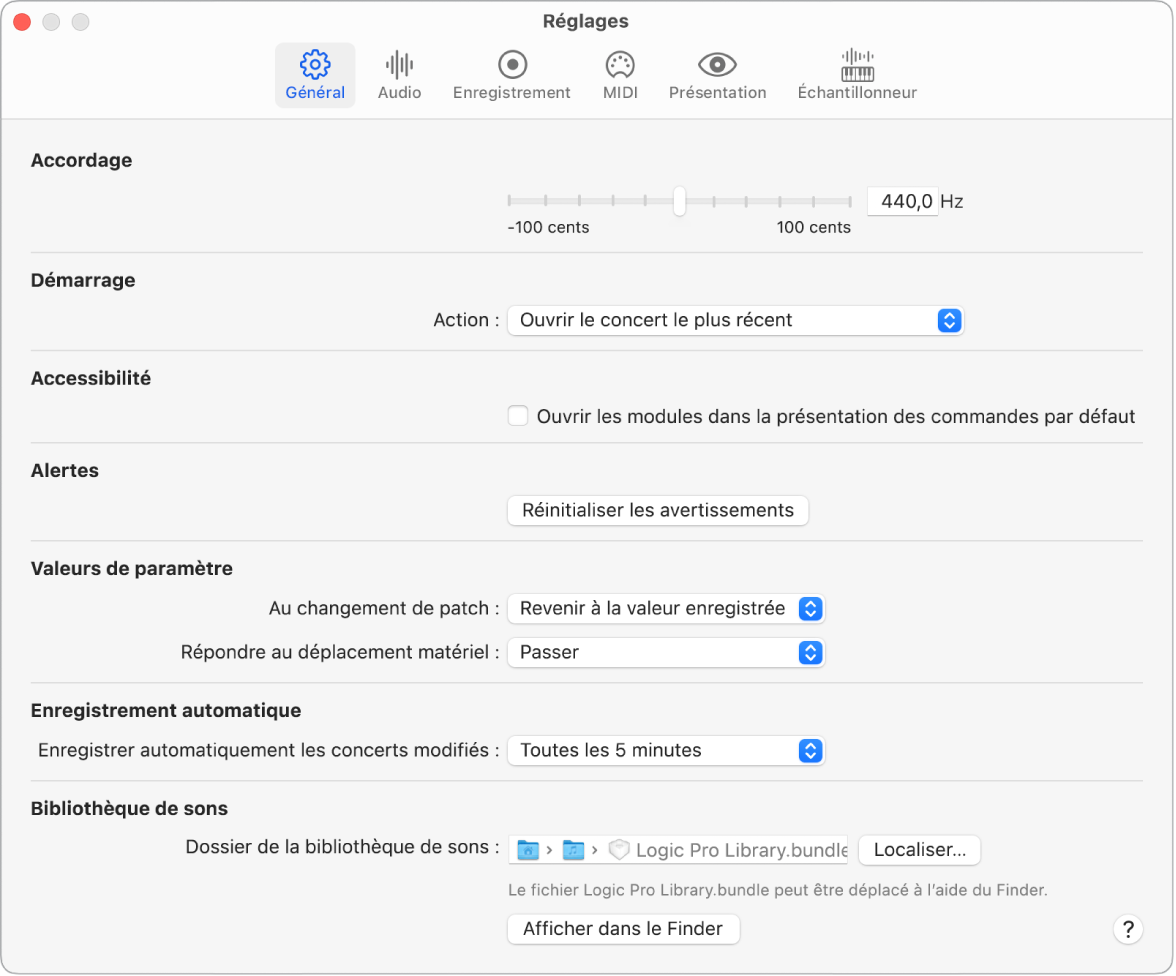
Task: Open 'Répondre au déplacement matériel' dropdown
Action: tap(666, 653)
